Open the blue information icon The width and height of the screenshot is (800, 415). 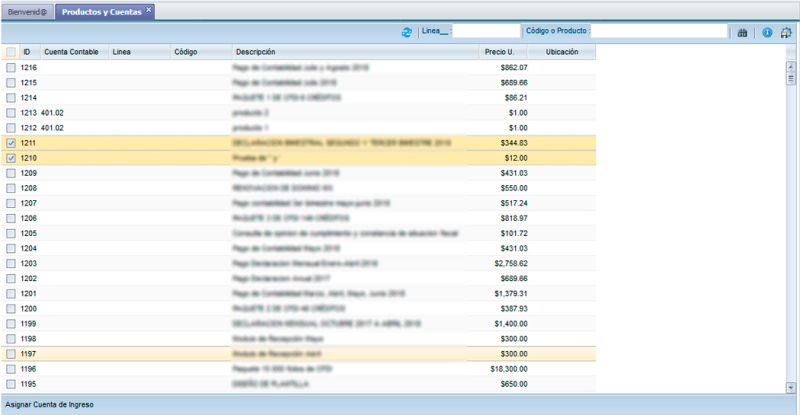pos(767,32)
